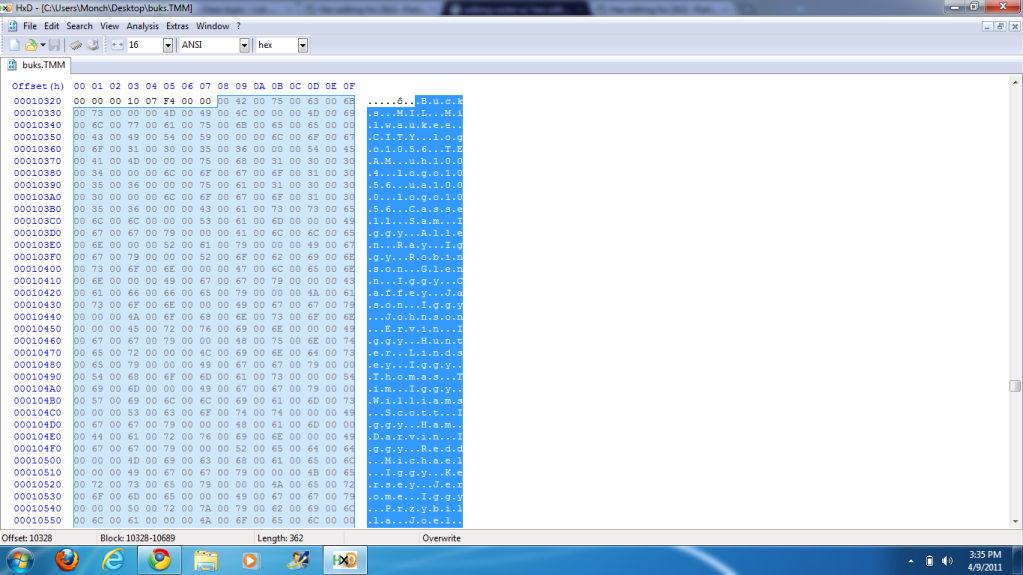1023x575 pixels.
Task: Click the Overwrite mode status bar indicator
Action: [x=442, y=538]
